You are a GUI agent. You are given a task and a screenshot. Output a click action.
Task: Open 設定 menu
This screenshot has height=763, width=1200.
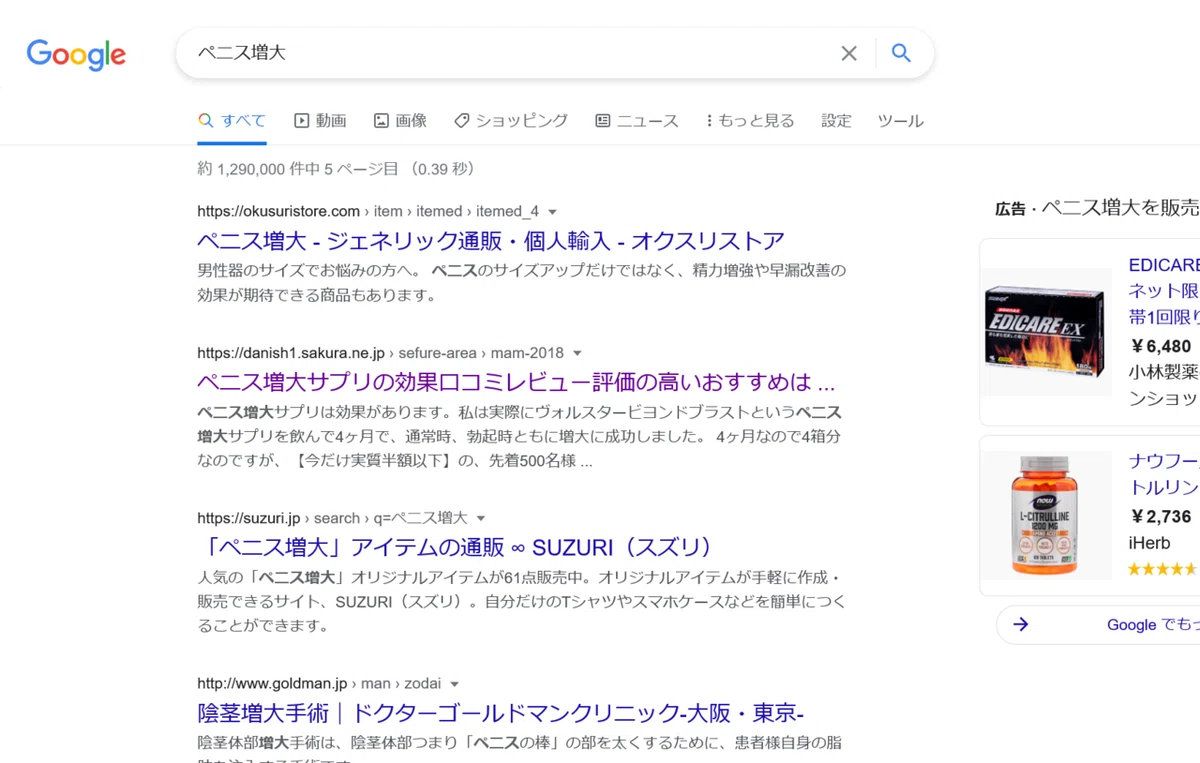tap(836, 121)
